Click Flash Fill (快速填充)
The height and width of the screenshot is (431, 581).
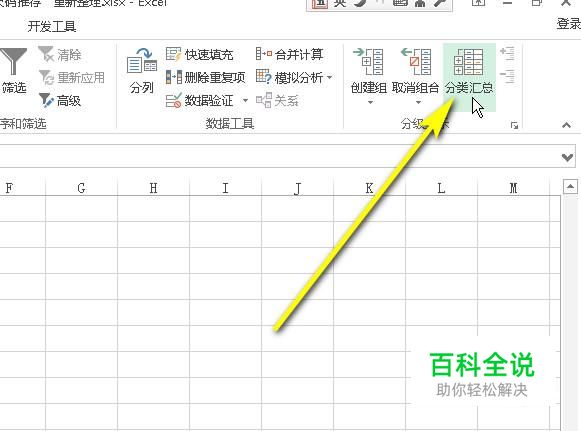click(199, 54)
